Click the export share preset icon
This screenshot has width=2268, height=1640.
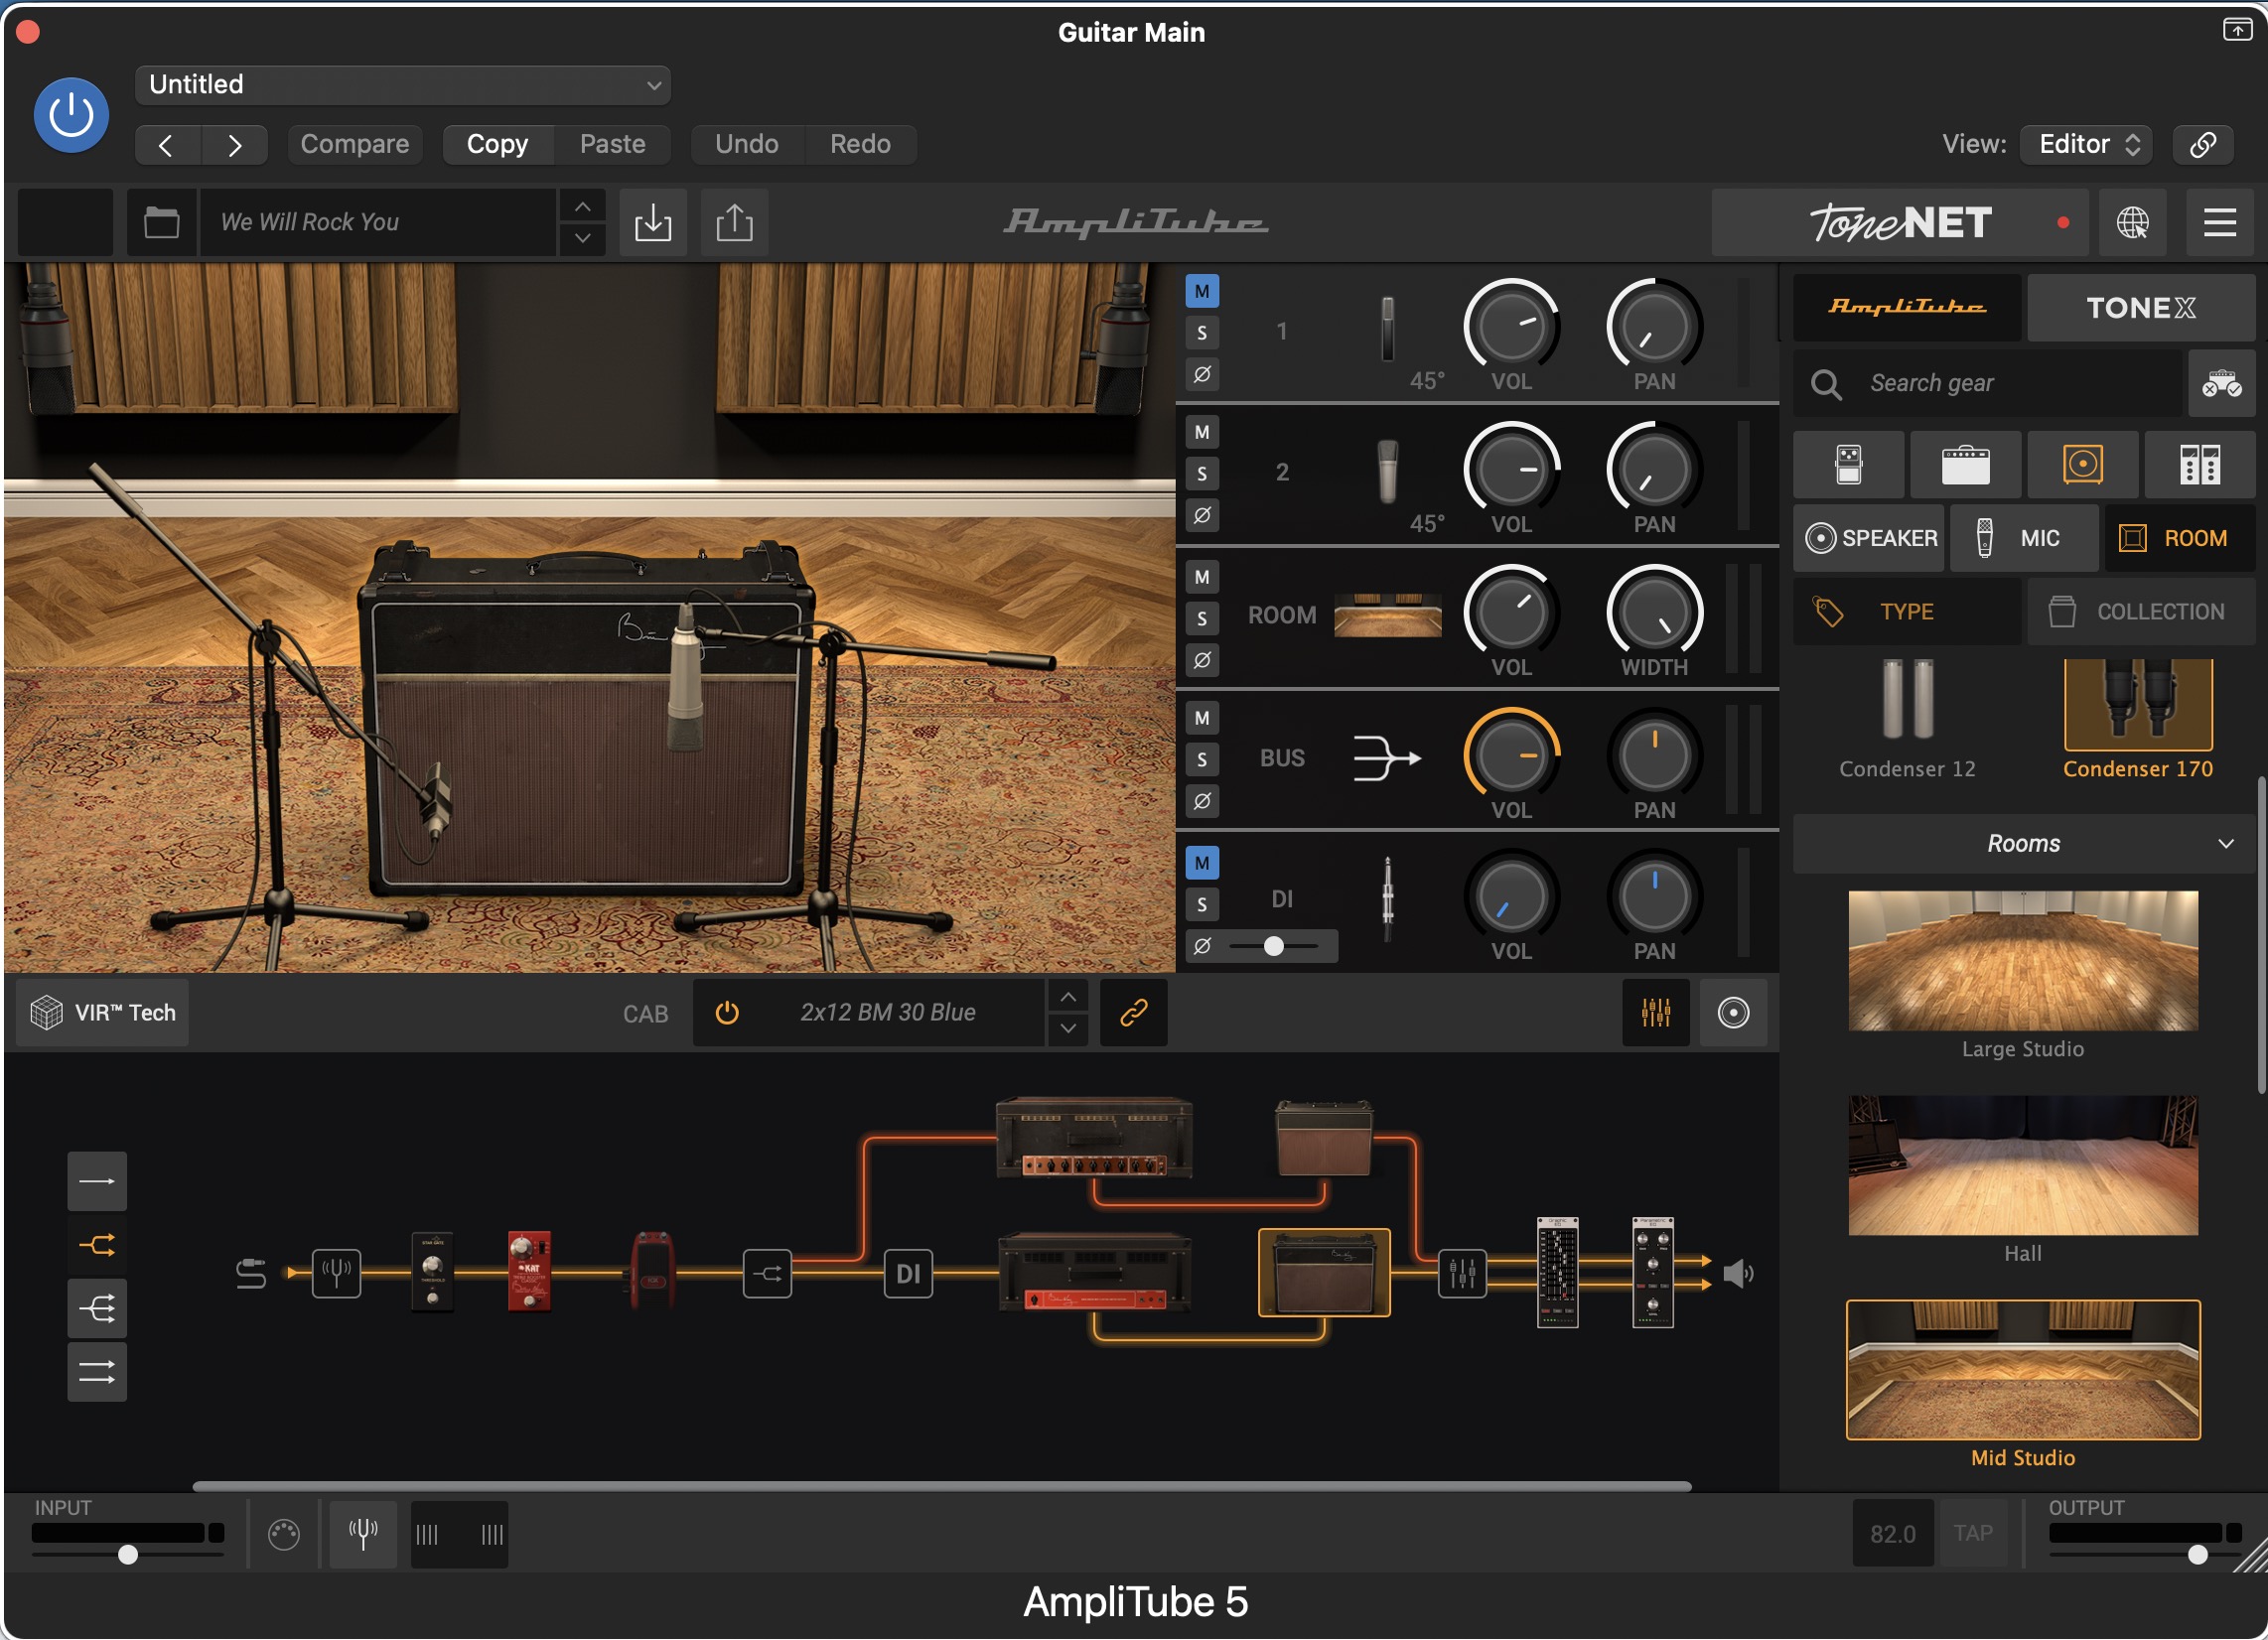coord(734,222)
